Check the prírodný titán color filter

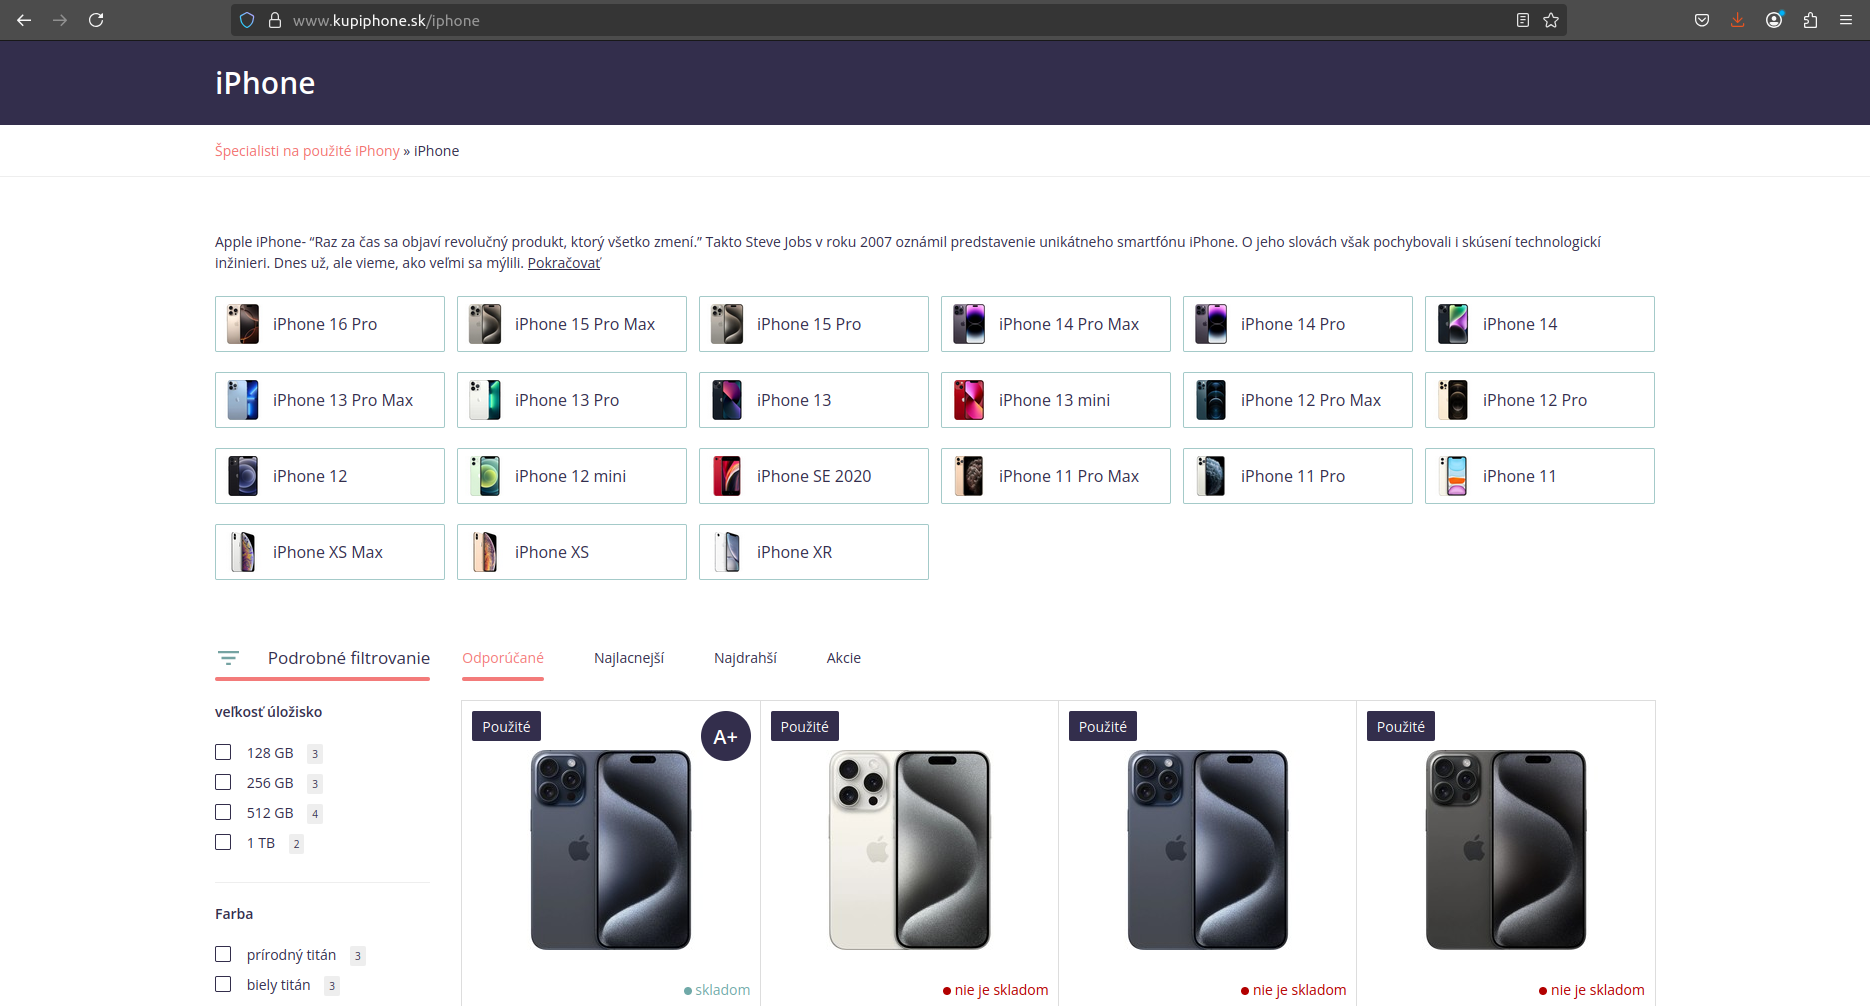(x=223, y=954)
